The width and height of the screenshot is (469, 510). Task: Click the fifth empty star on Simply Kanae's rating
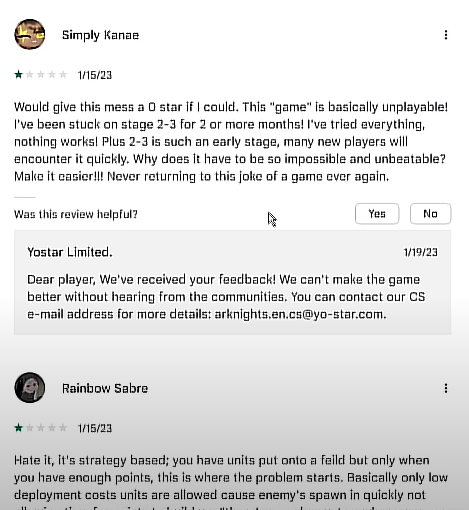coord(63,75)
